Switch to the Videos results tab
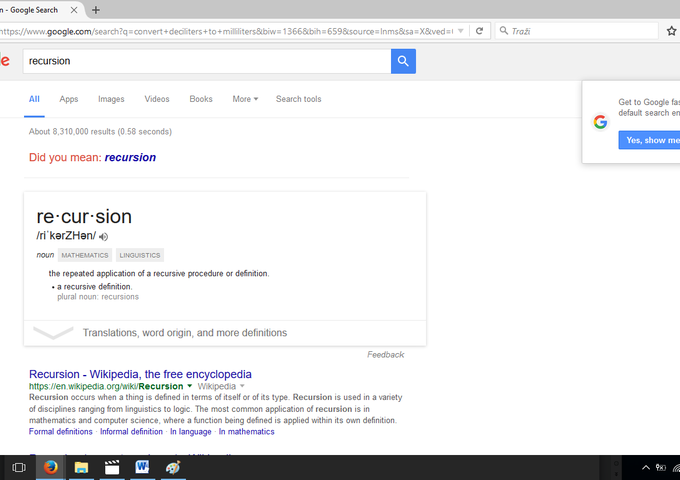 tap(157, 99)
